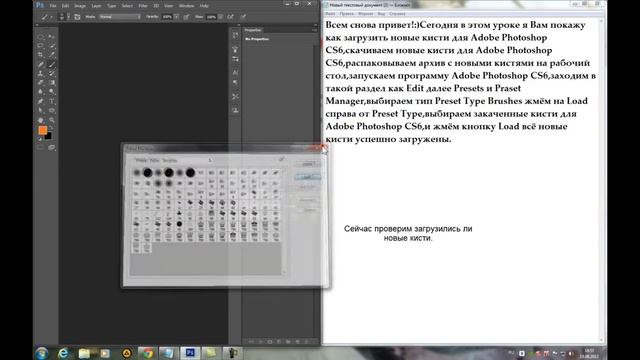Viewport: 640px width, 360px height.
Task: Open the blending Mode dropdown
Action: 120,17
